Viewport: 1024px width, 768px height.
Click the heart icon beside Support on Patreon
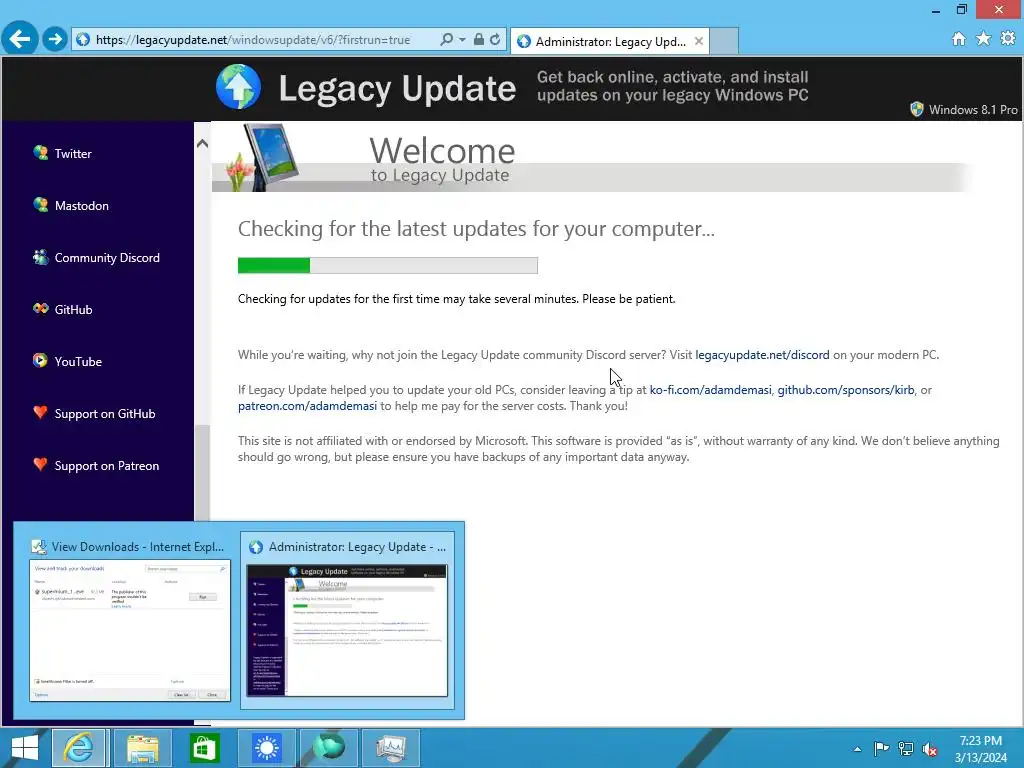tap(40, 464)
